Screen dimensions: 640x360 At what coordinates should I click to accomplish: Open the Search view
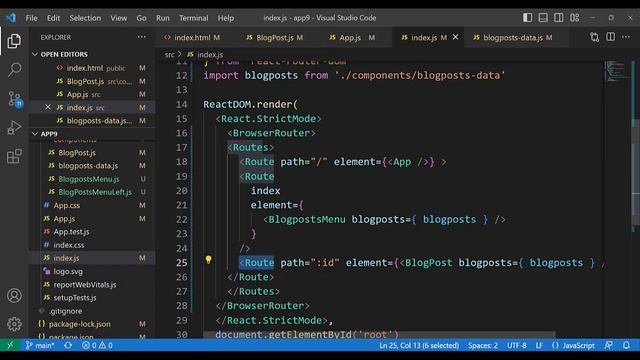pos(14,70)
